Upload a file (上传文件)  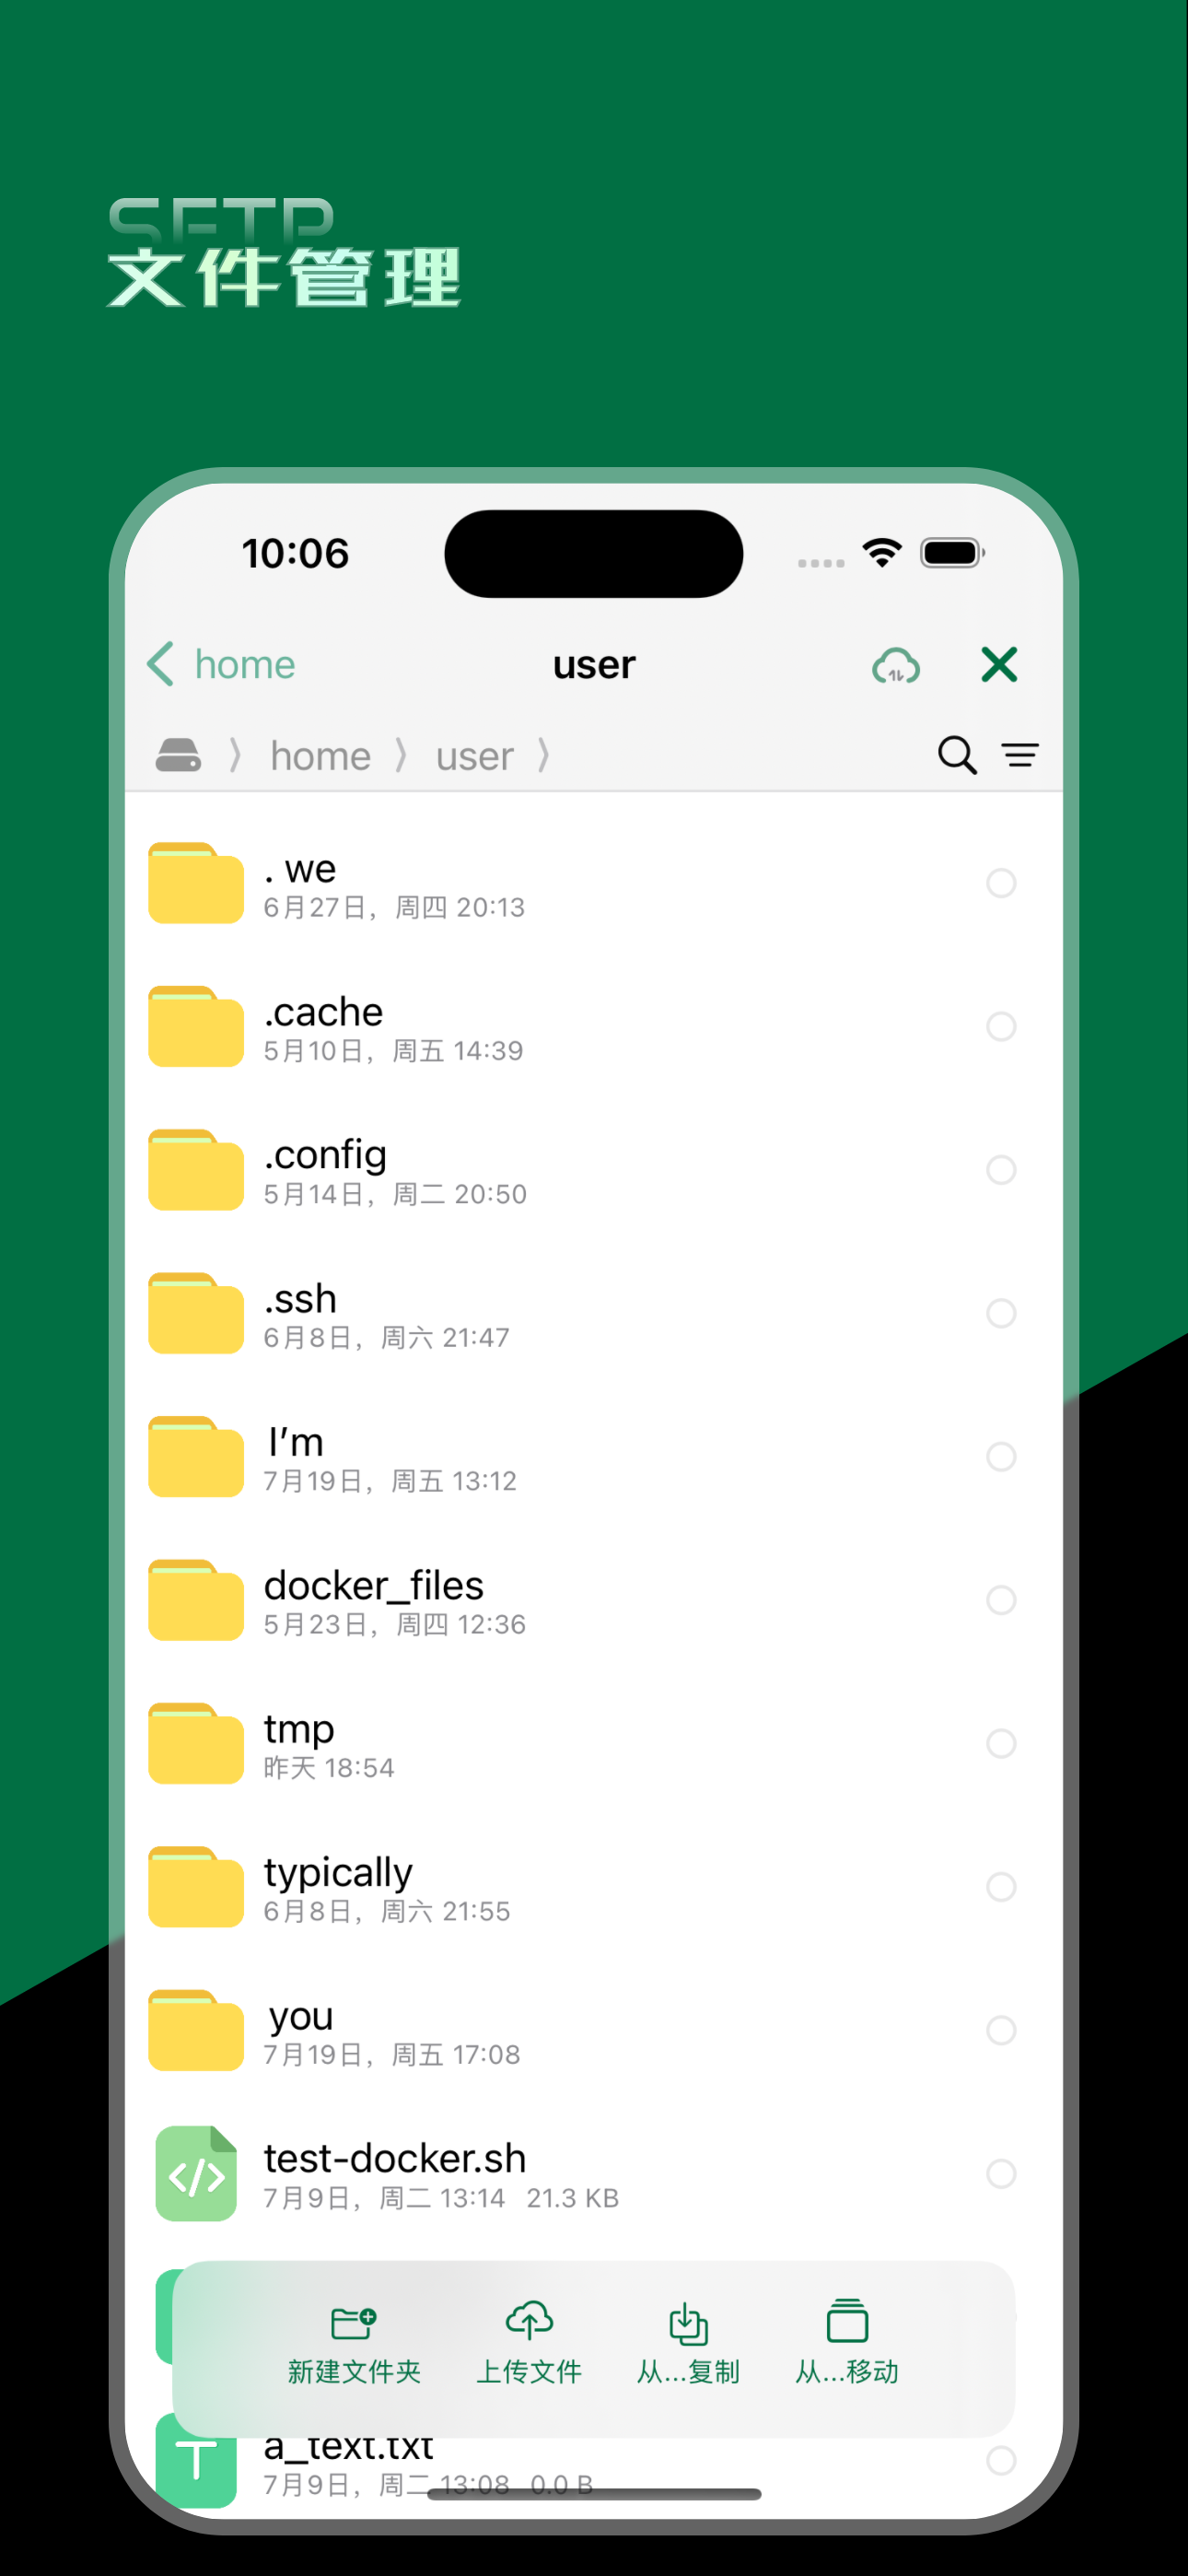(x=529, y=2342)
